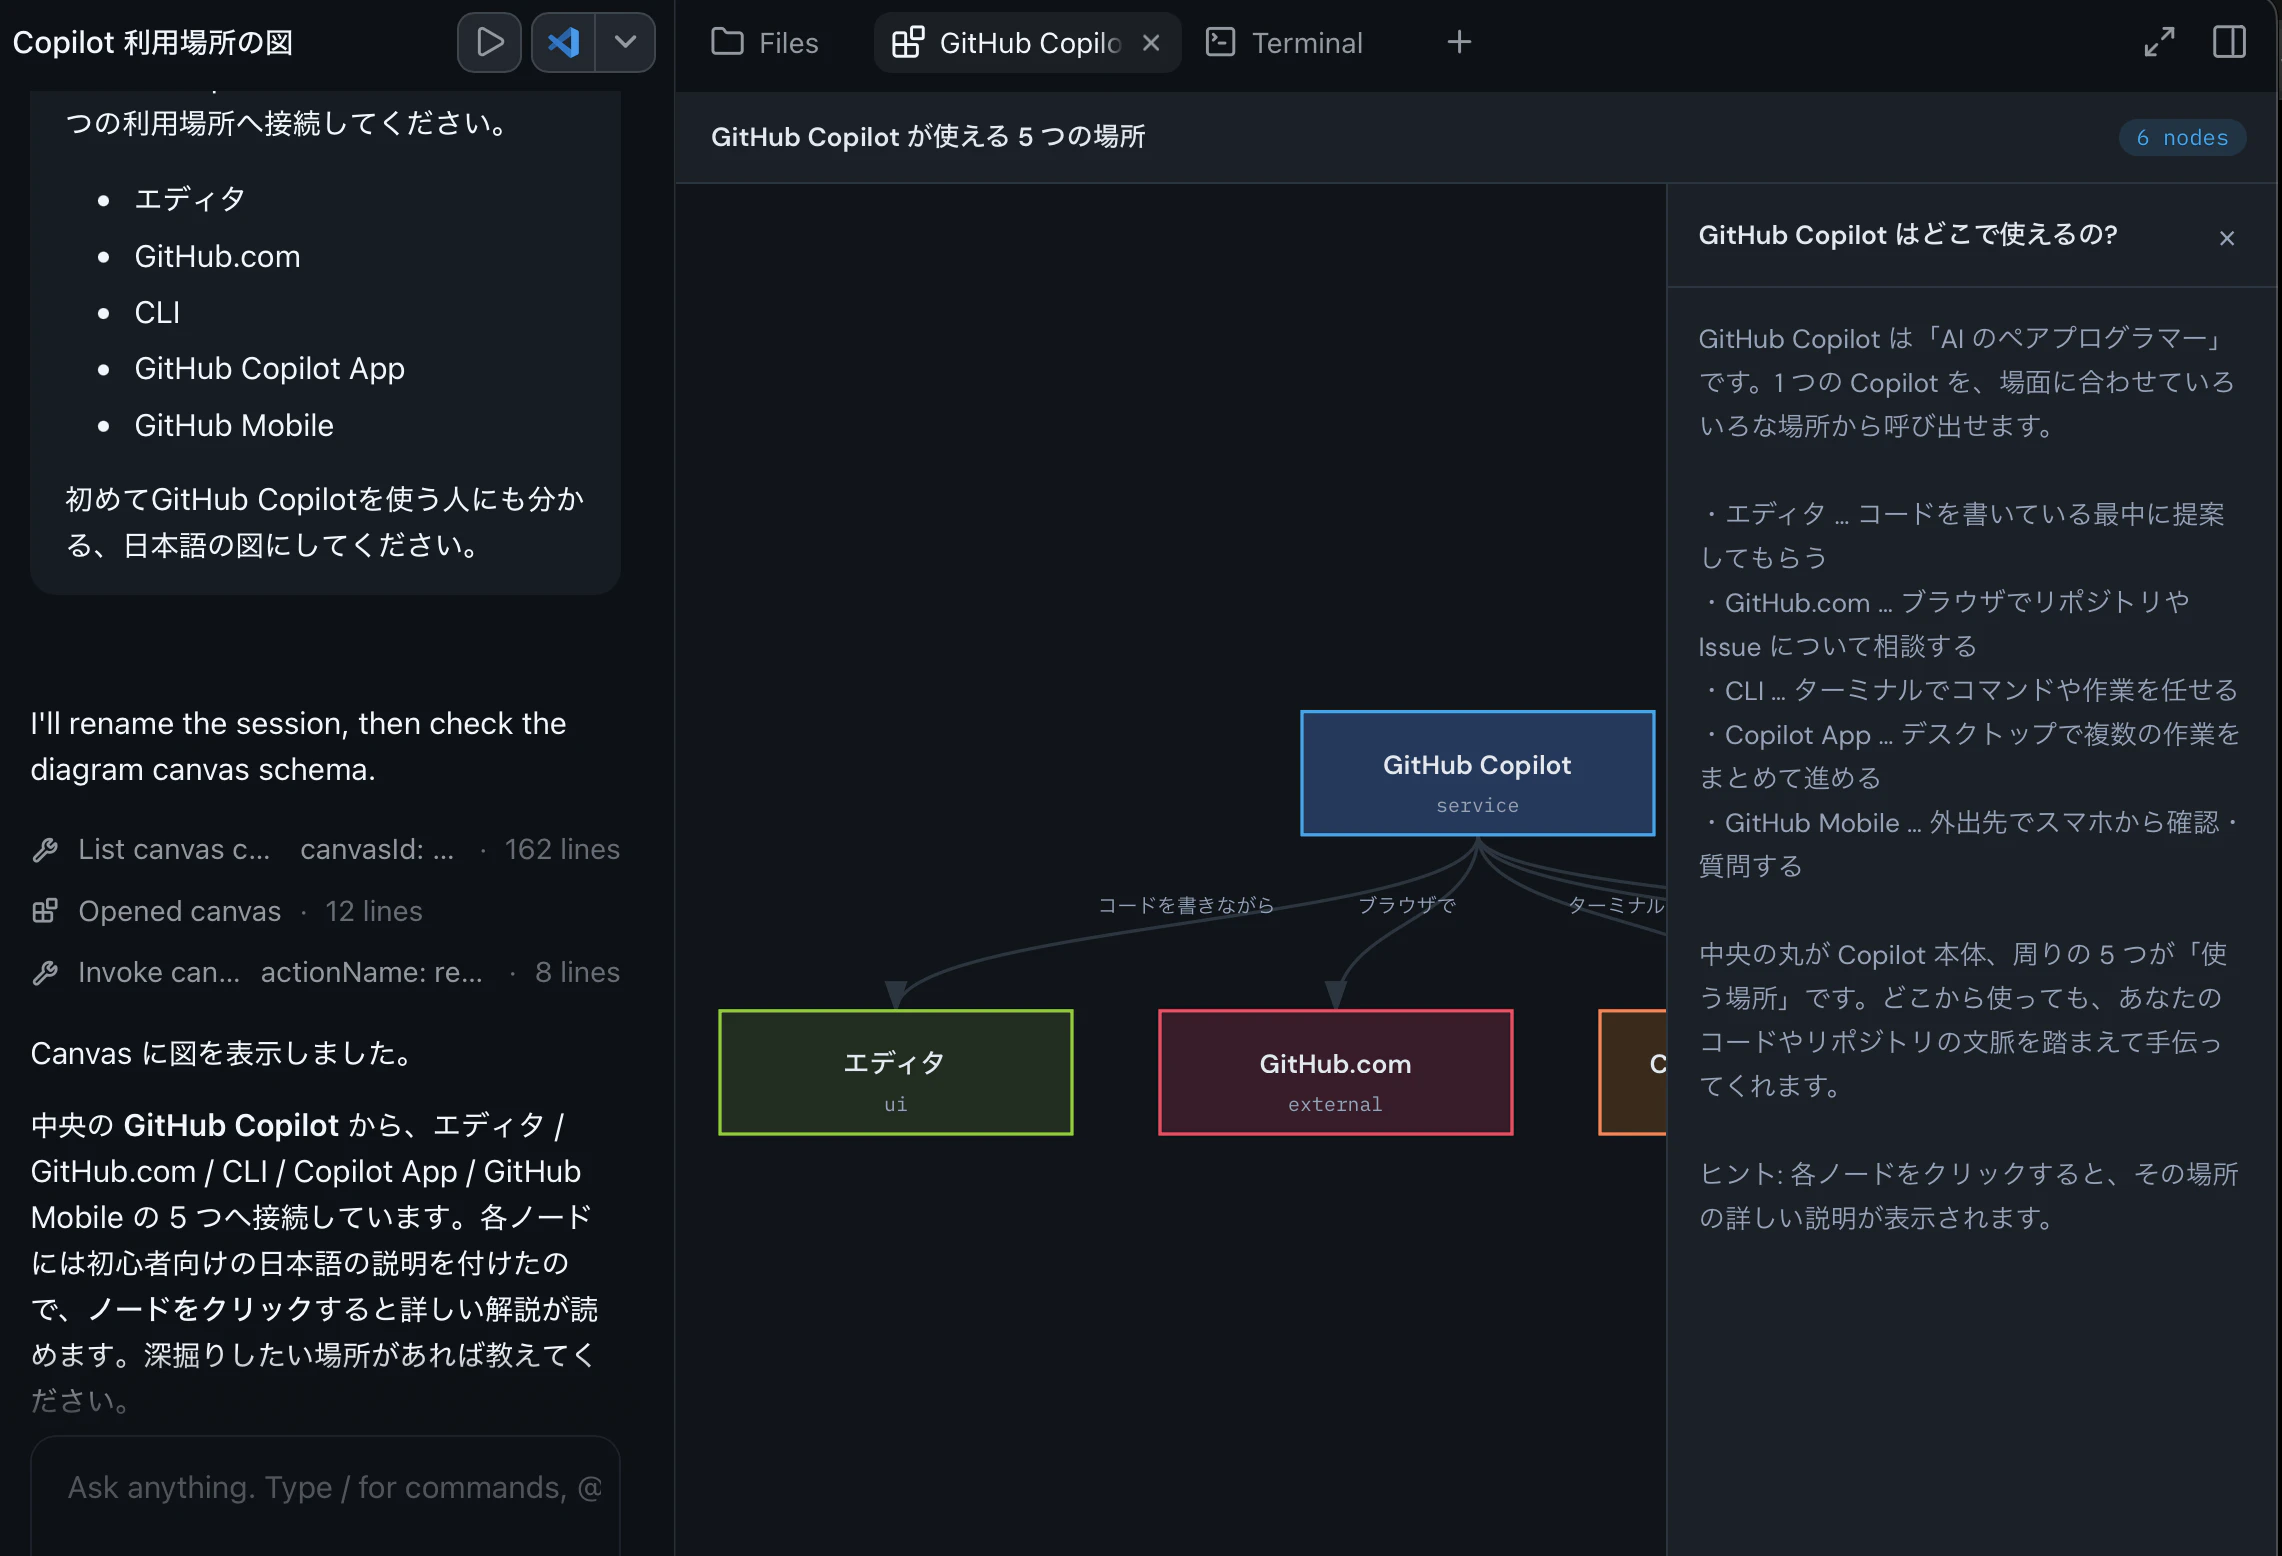Click the GitHub Mobile list item
Viewport: 2282px width, 1556px height.
[x=234, y=426]
